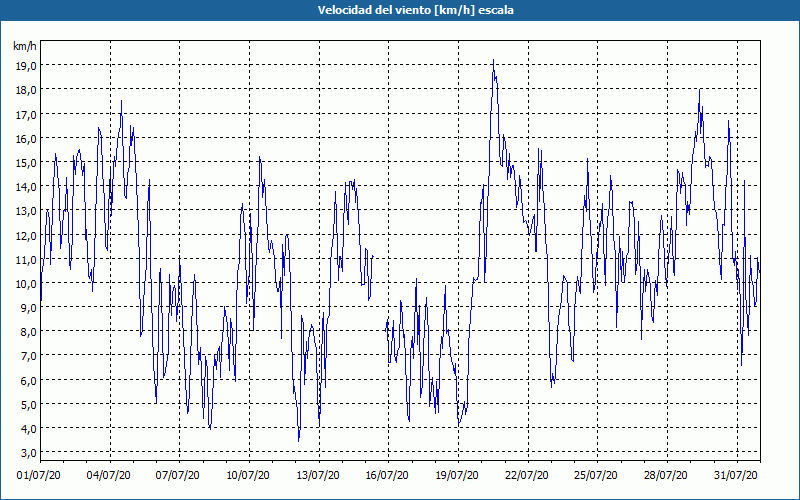Click the 31/07/20 date label
This screenshot has width=800, height=500.
(x=736, y=476)
